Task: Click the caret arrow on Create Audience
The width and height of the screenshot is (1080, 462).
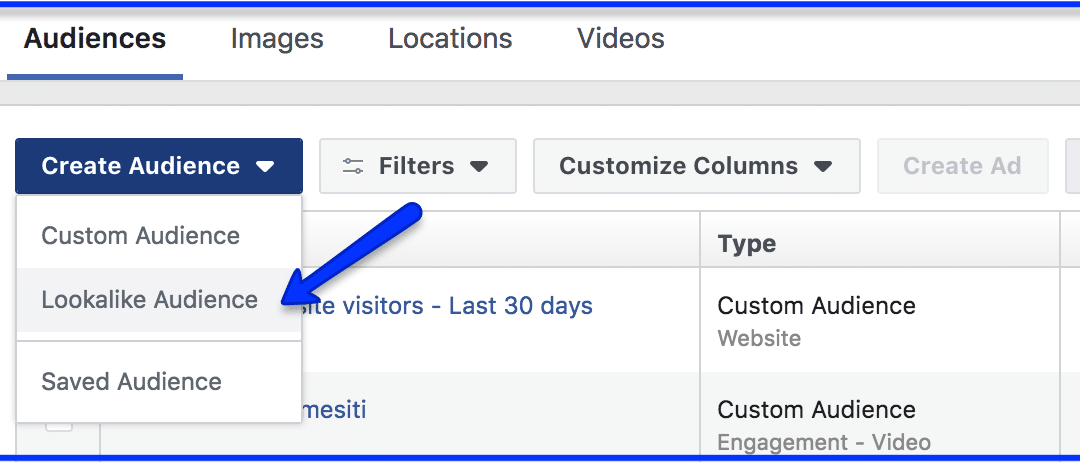Action: pyautogui.click(x=264, y=167)
